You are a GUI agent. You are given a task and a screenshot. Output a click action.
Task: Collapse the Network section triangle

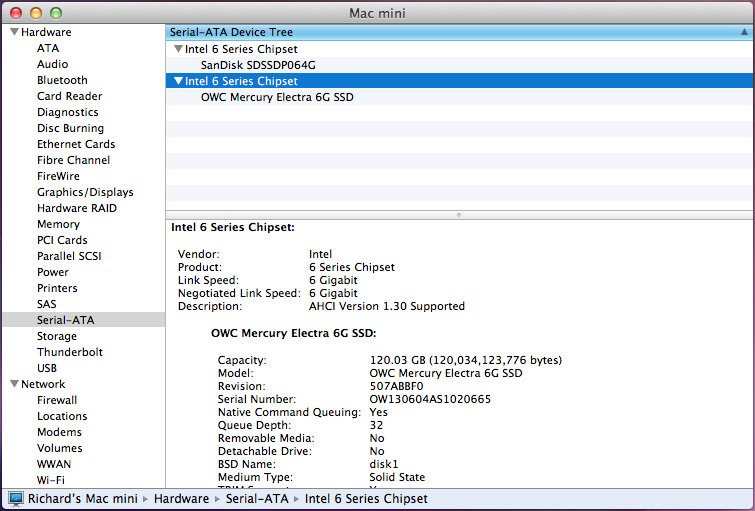tap(14, 384)
